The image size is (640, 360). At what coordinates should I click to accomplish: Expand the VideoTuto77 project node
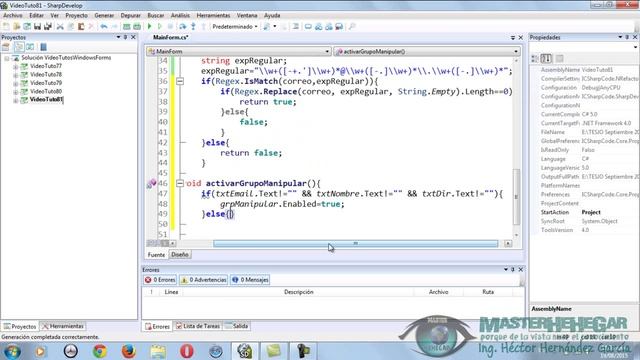pyautogui.click(x=16, y=66)
